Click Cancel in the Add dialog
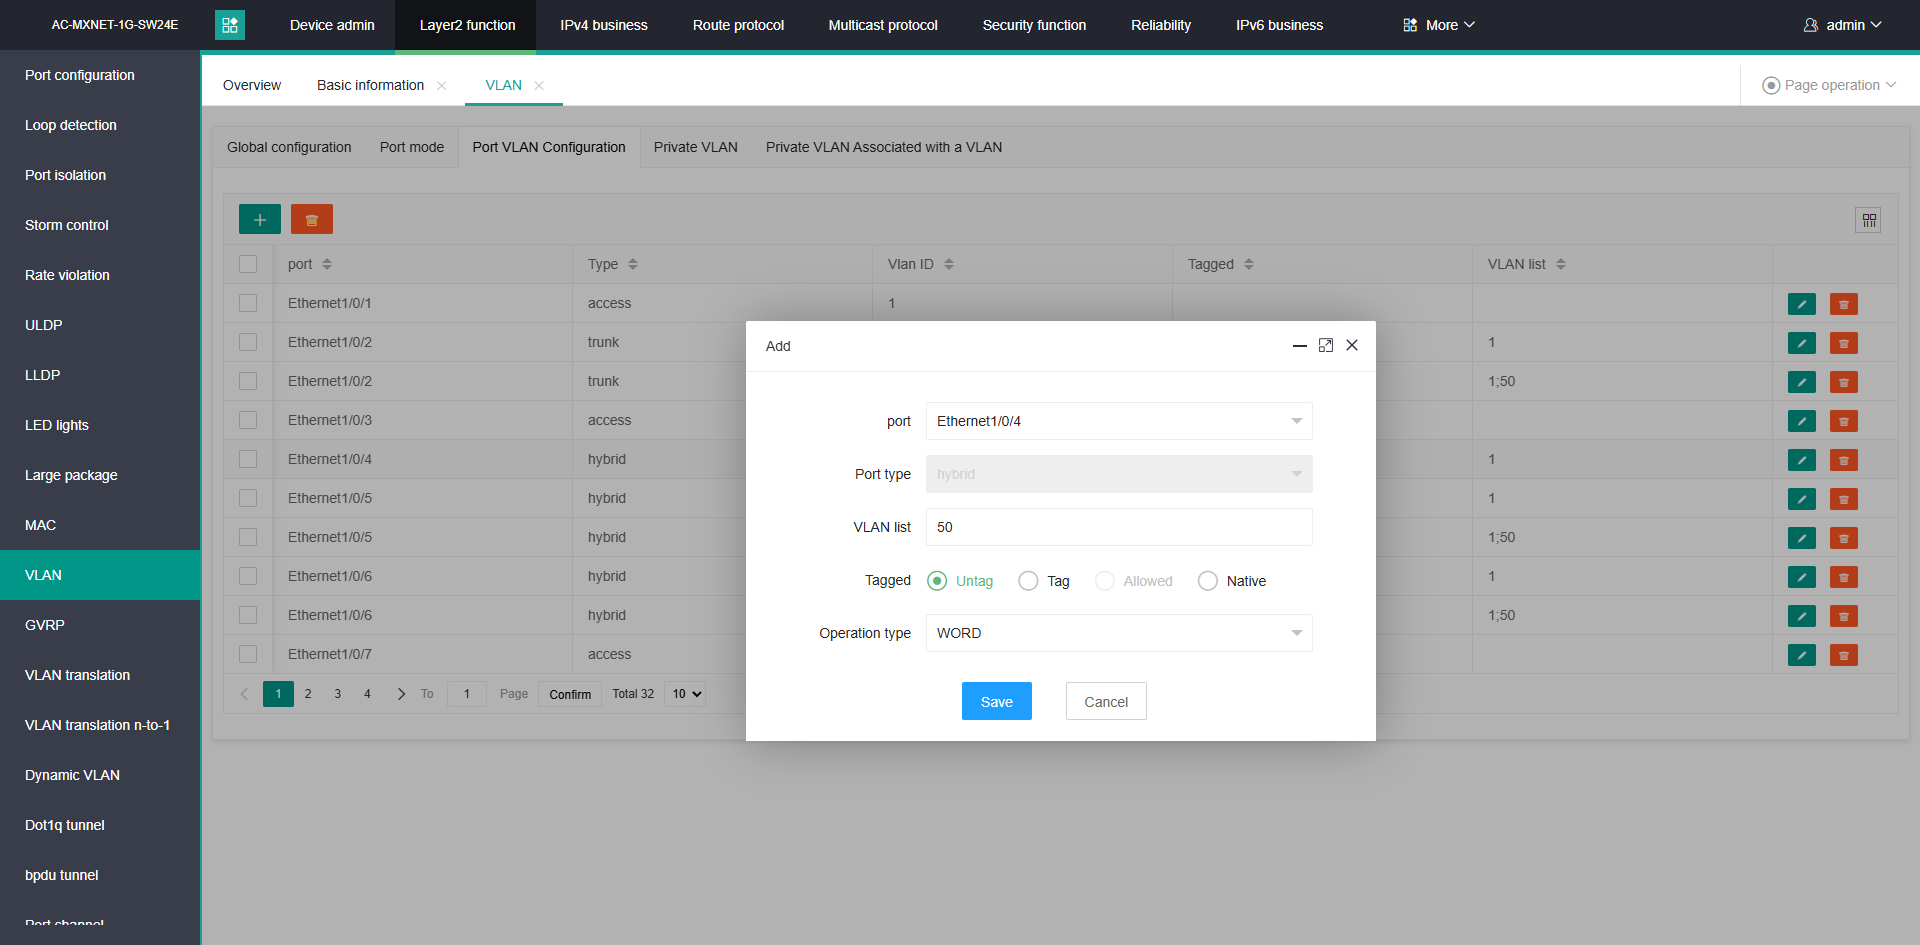This screenshot has height=945, width=1920. coord(1105,702)
